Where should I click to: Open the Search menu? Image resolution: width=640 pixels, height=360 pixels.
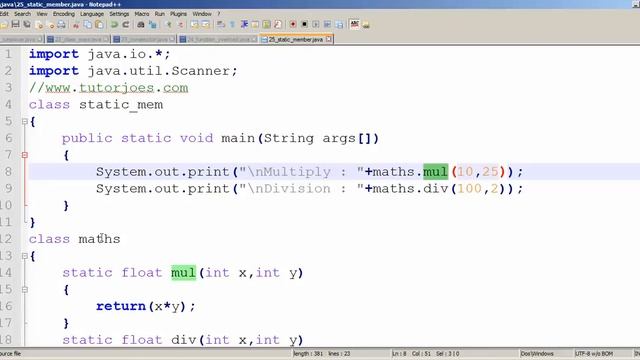22,14
